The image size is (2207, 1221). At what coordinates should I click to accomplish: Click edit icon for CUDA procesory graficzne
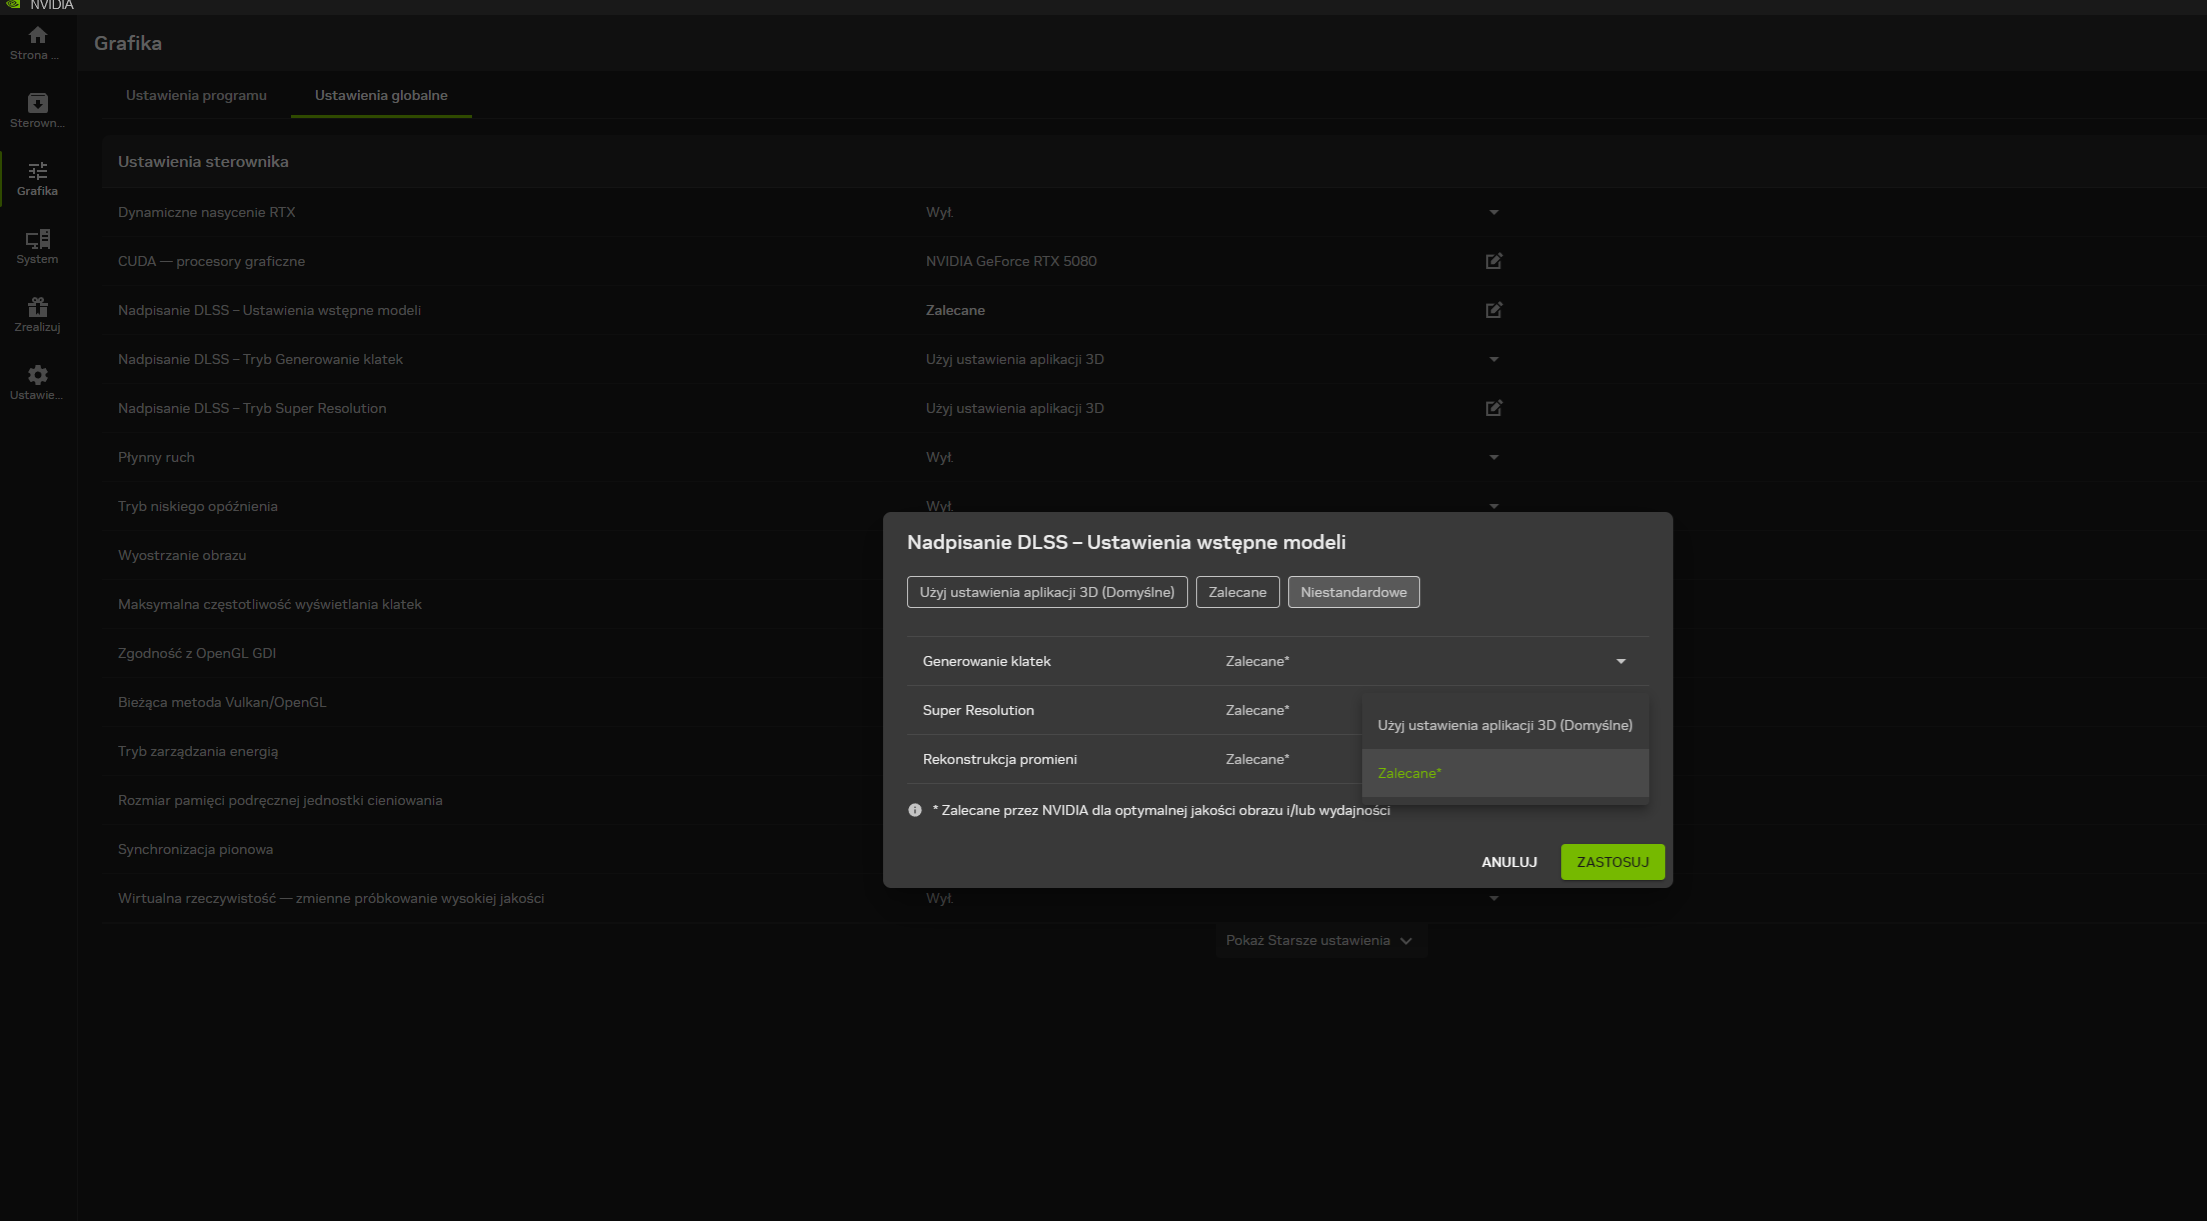click(1493, 261)
